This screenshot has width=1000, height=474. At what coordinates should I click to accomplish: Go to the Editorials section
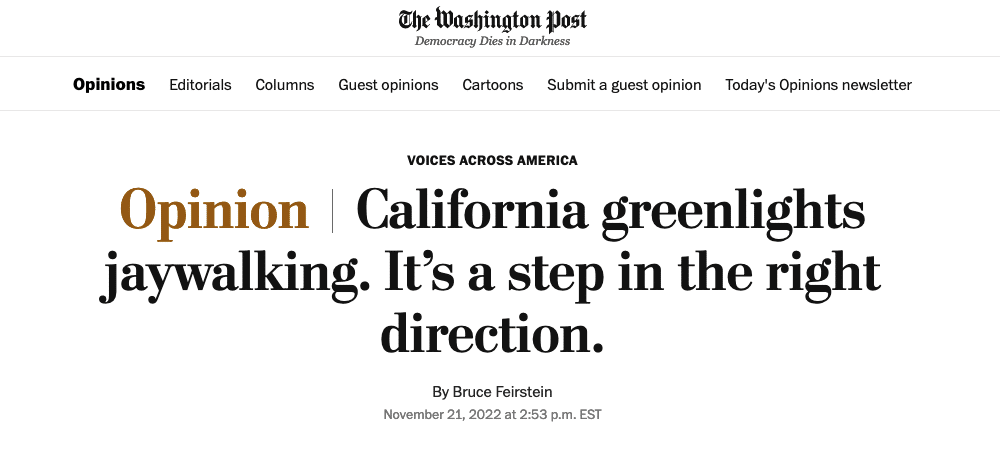point(200,85)
